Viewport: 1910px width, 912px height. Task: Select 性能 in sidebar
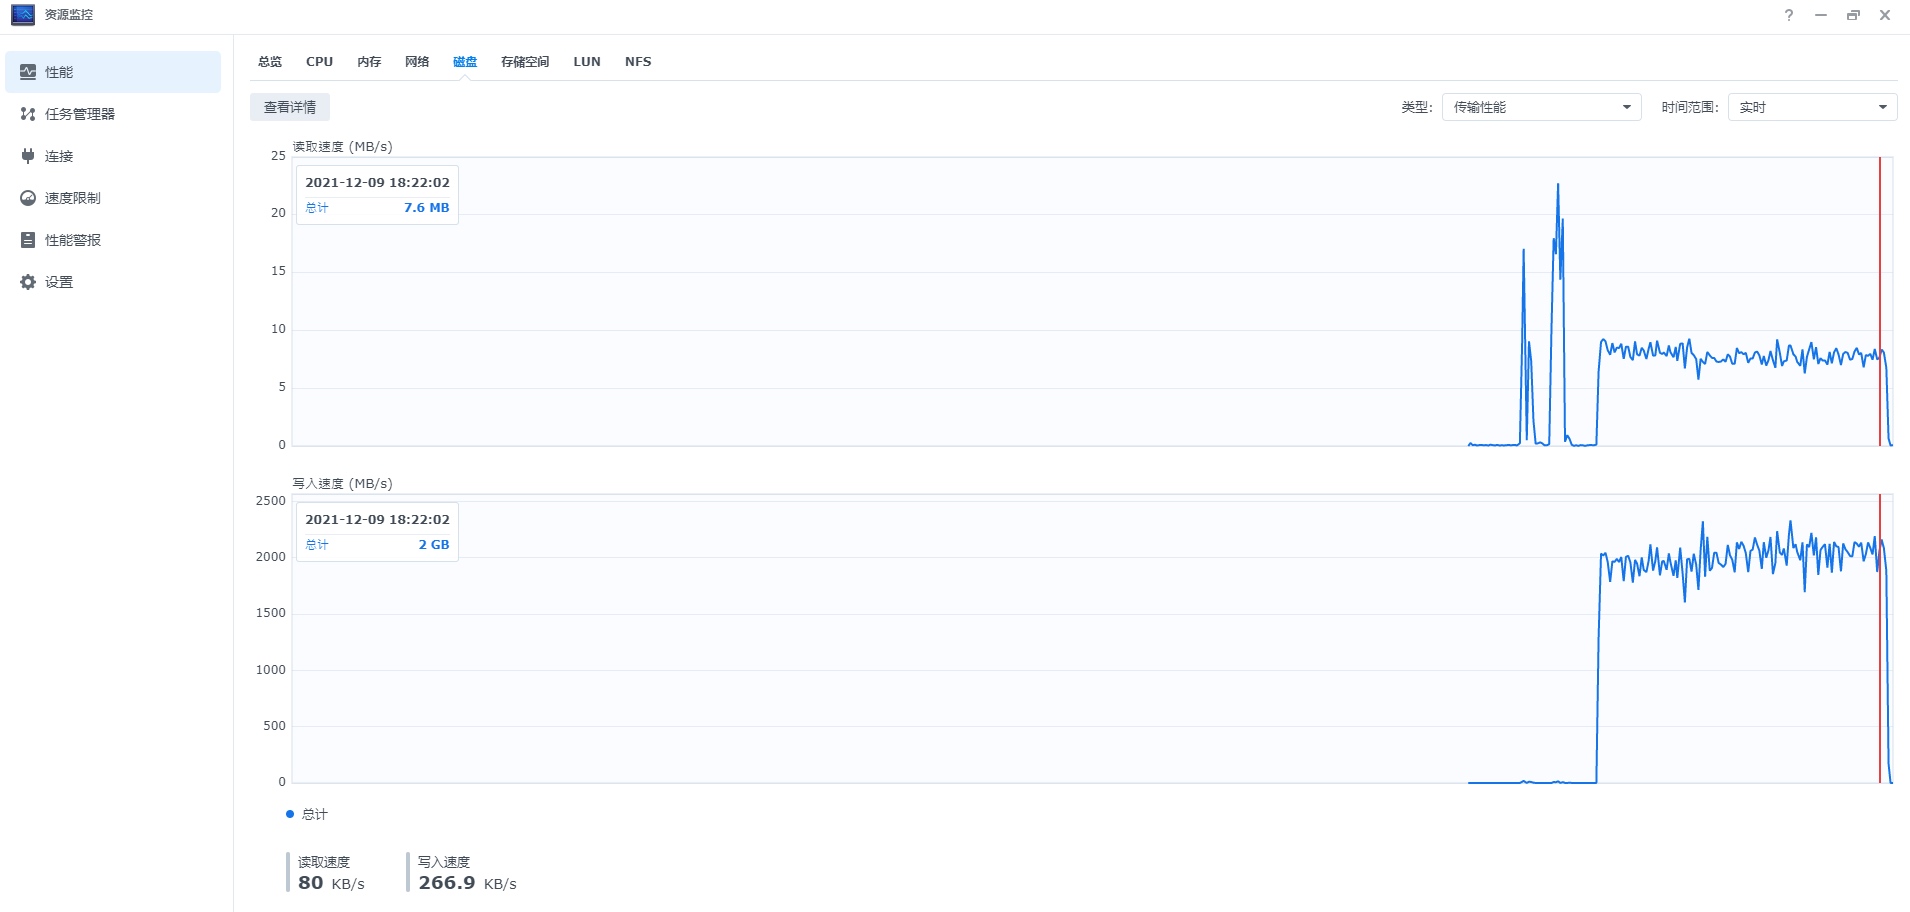click(x=113, y=72)
